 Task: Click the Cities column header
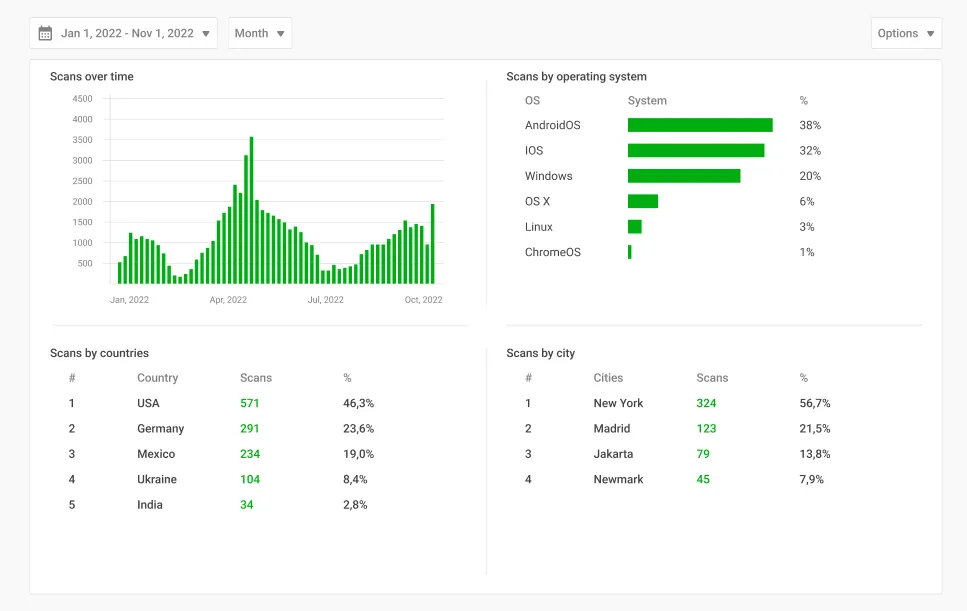pyautogui.click(x=608, y=378)
